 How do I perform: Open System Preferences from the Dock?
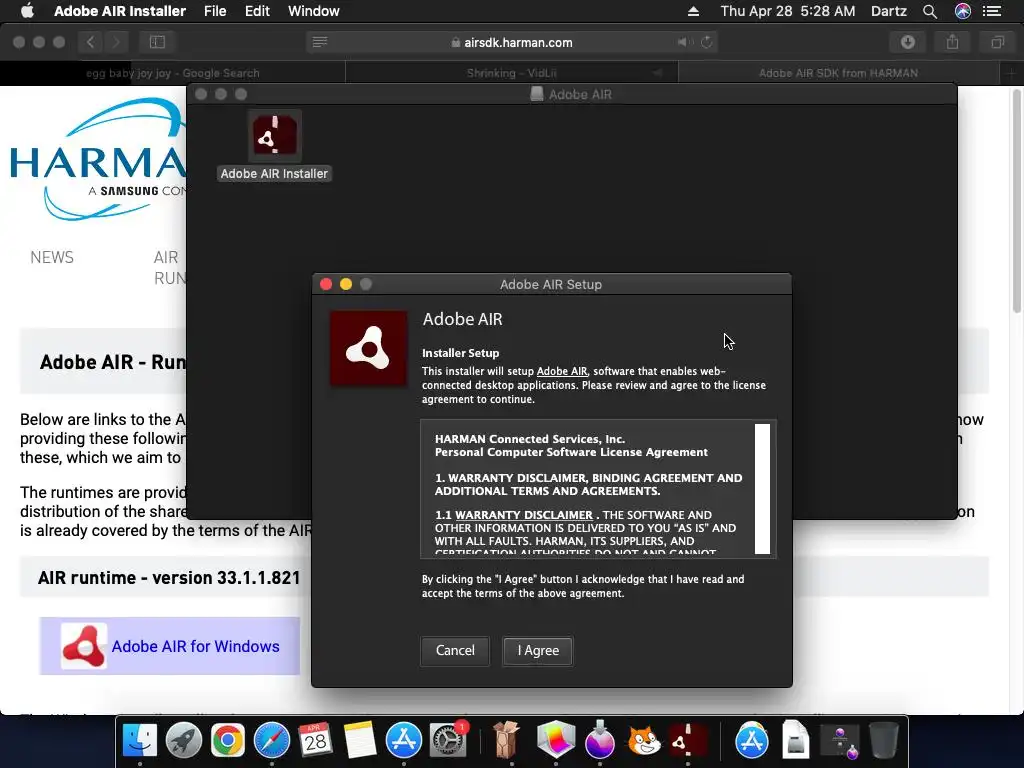coord(448,740)
